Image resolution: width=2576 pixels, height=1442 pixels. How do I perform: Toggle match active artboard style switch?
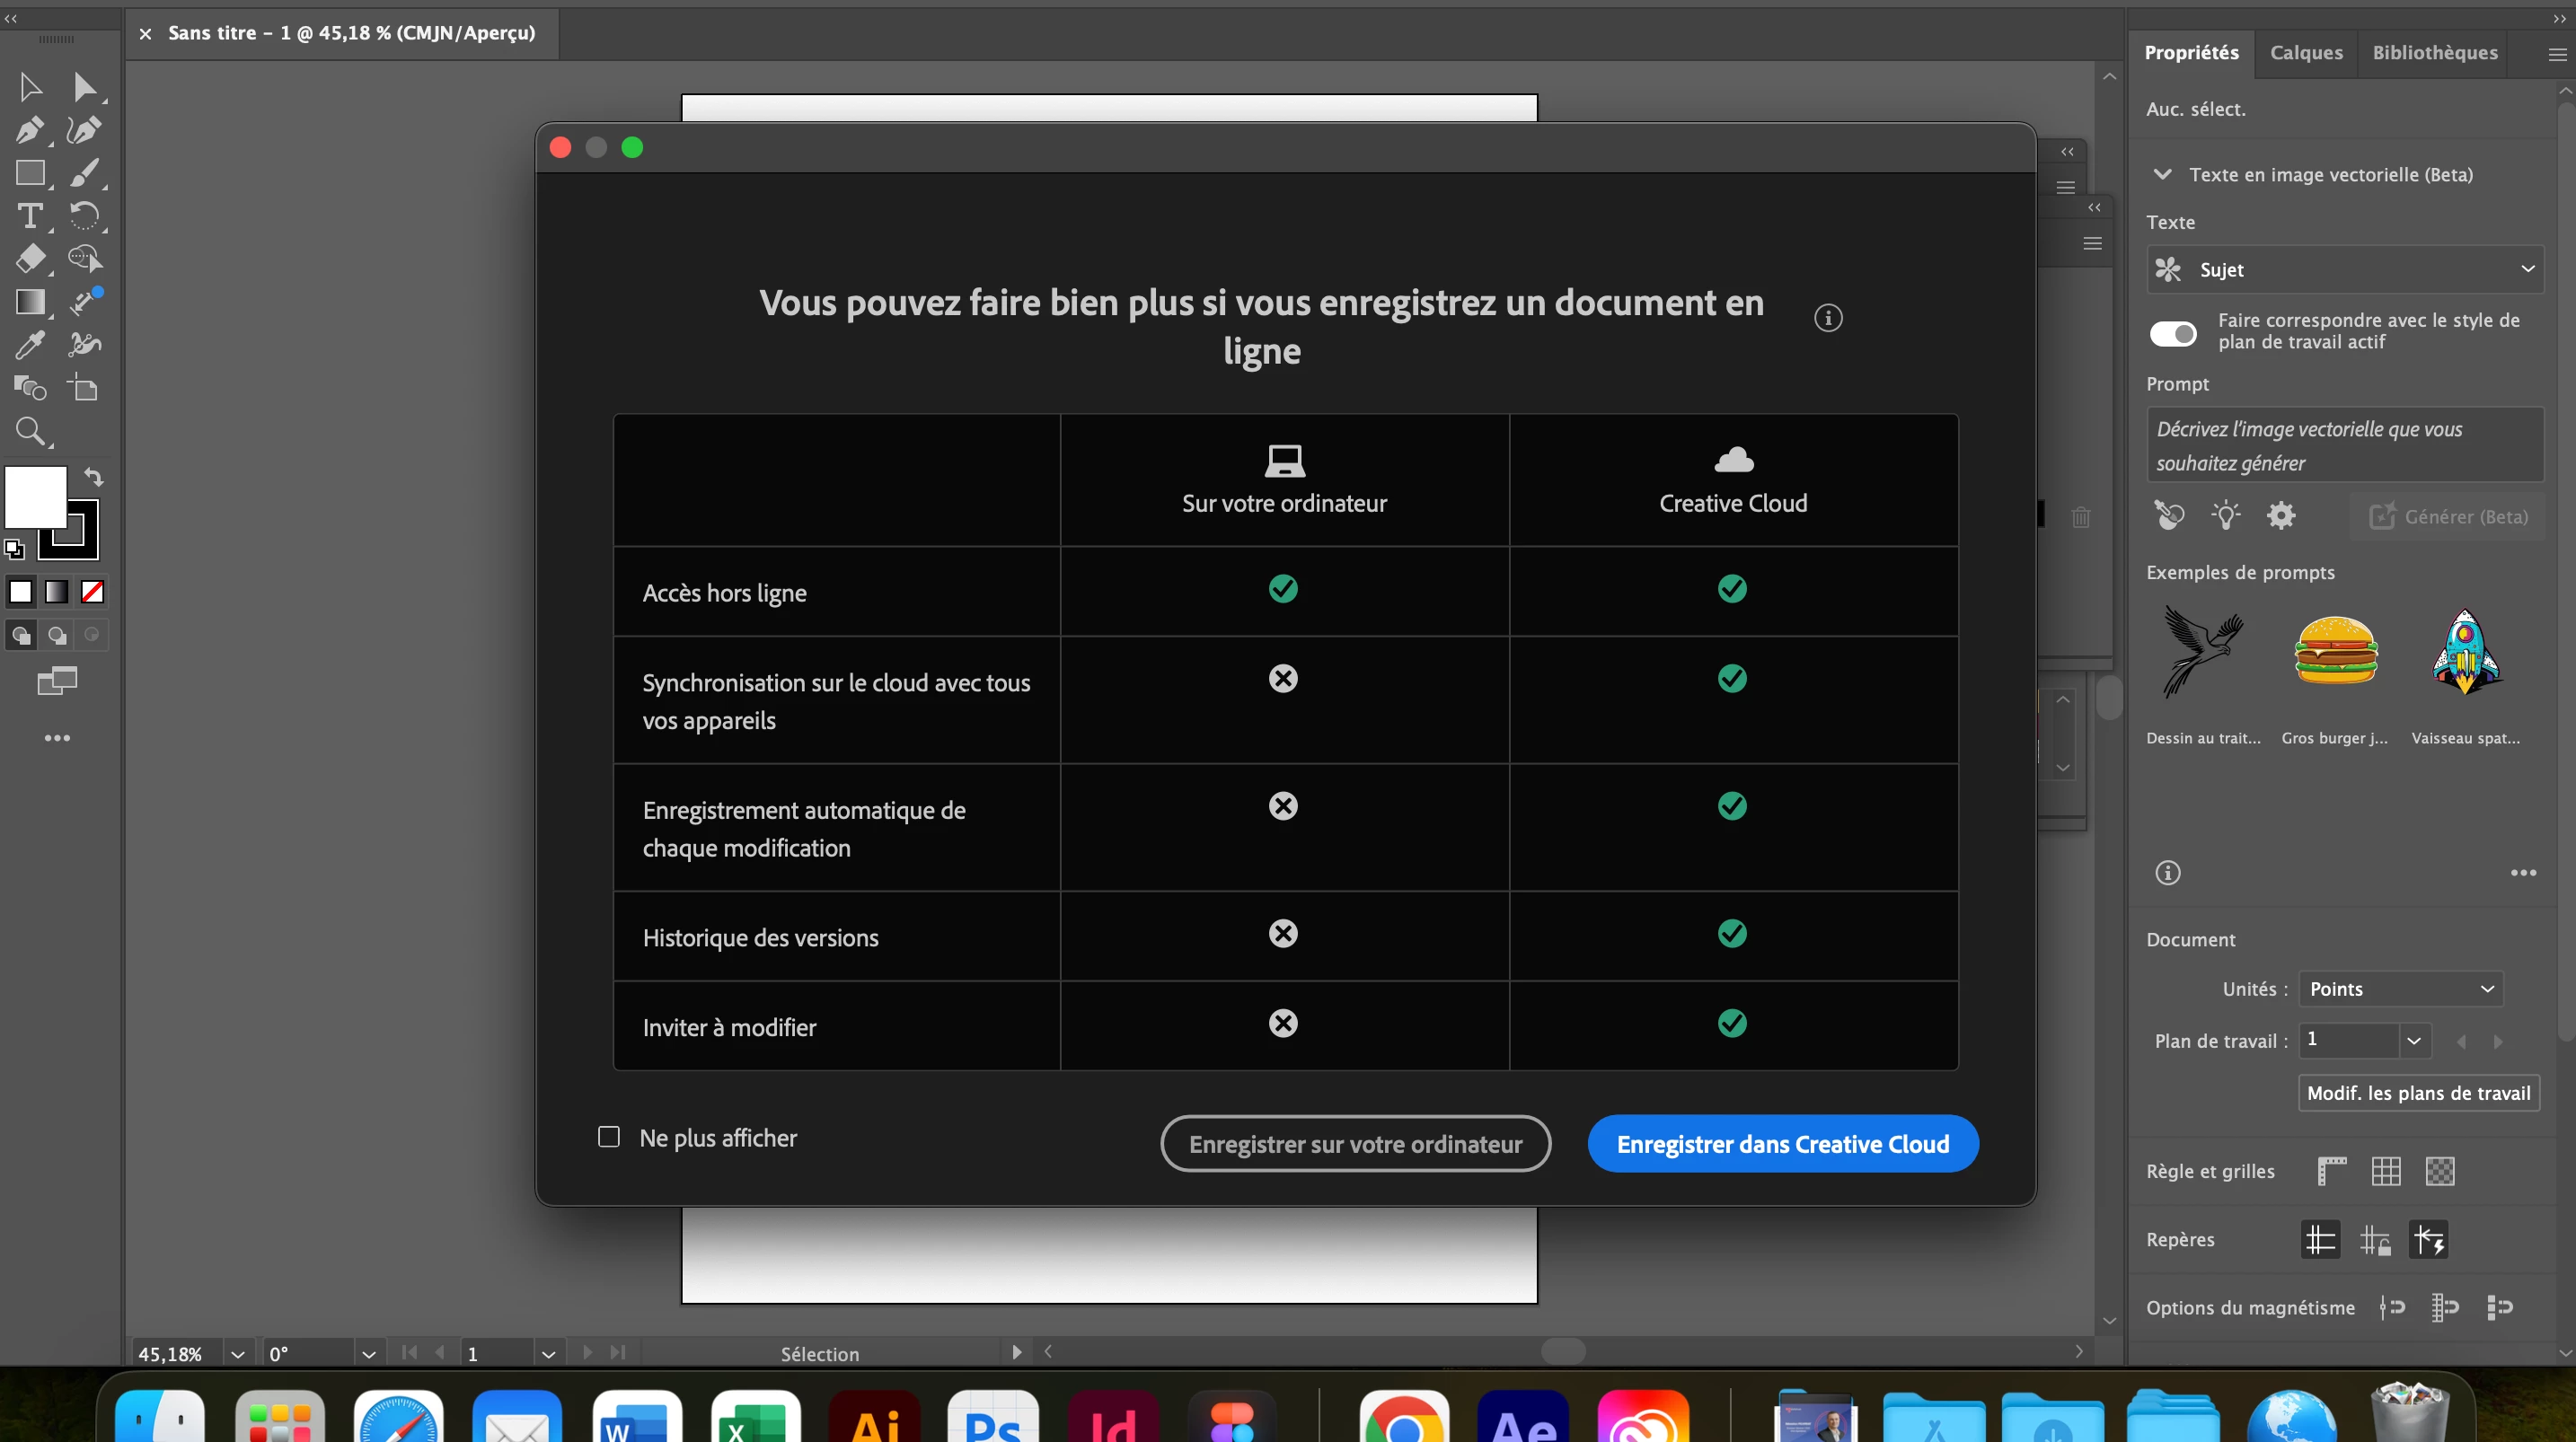2172,333
